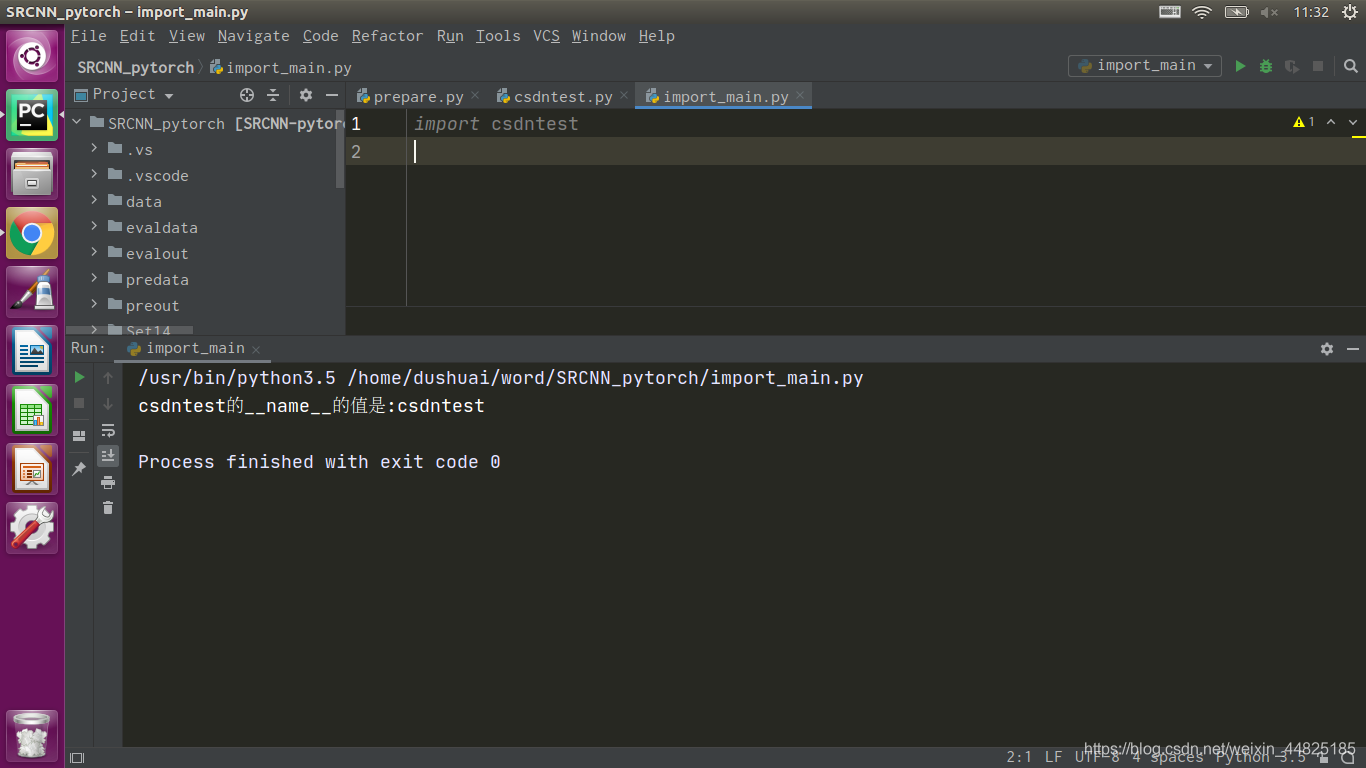The width and height of the screenshot is (1366, 768).
Task: Open the Files manager in the dock
Action: [32, 174]
